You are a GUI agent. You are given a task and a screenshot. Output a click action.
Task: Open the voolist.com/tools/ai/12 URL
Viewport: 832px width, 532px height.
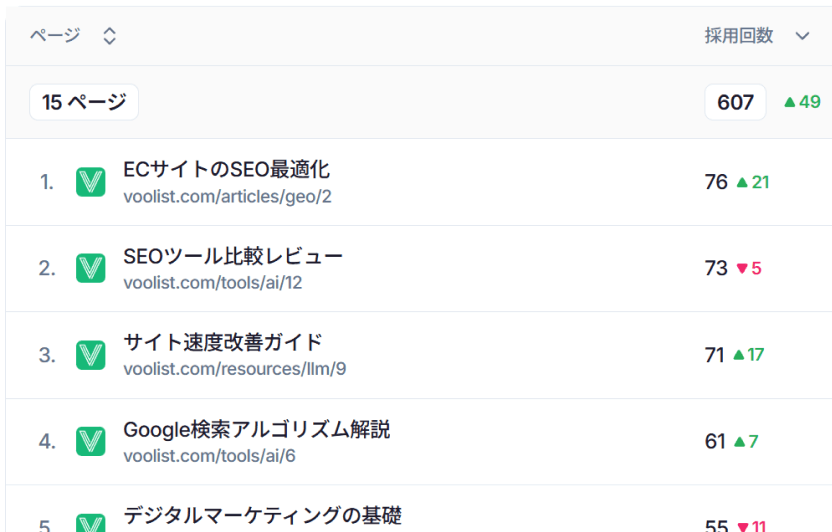pyautogui.click(x=213, y=283)
